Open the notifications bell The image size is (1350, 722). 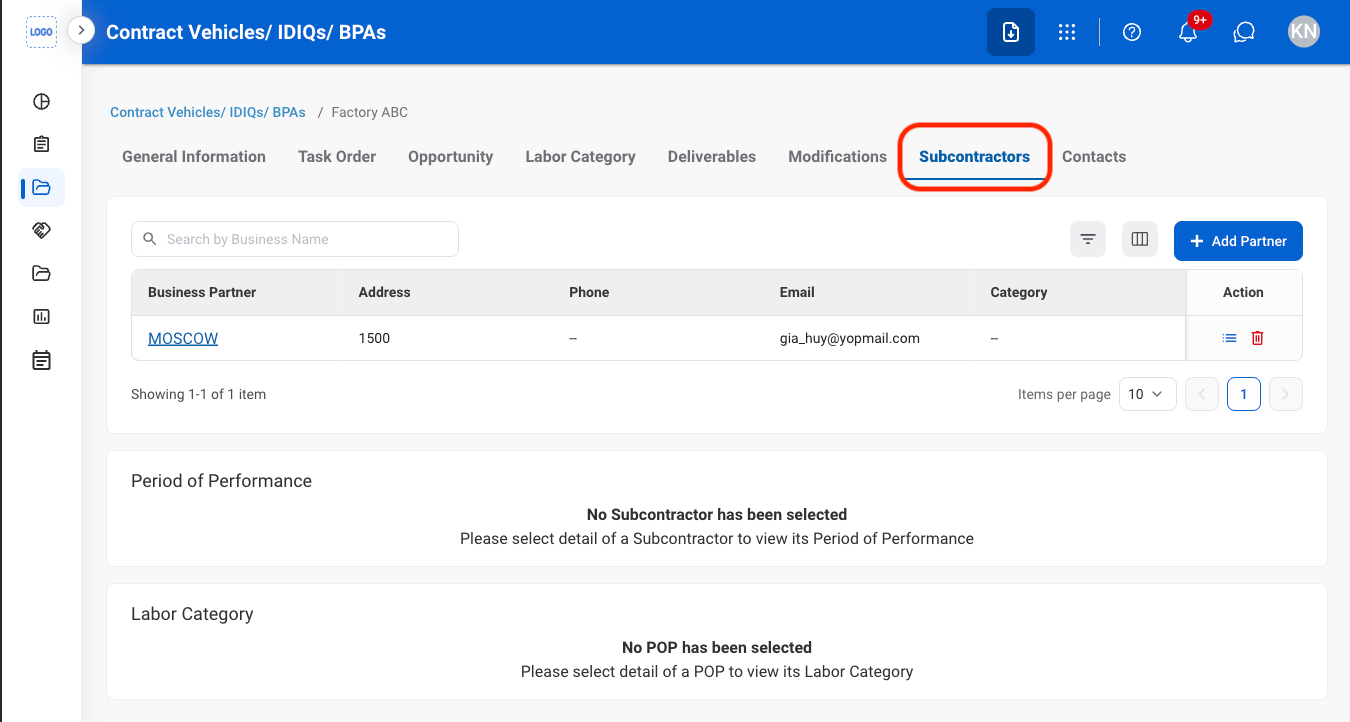click(1188, 32)
